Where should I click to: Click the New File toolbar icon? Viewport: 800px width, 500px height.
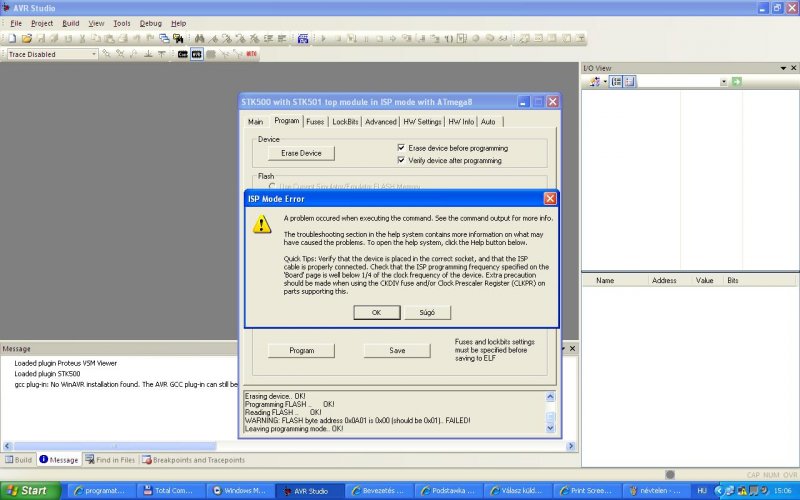(12, 38)
